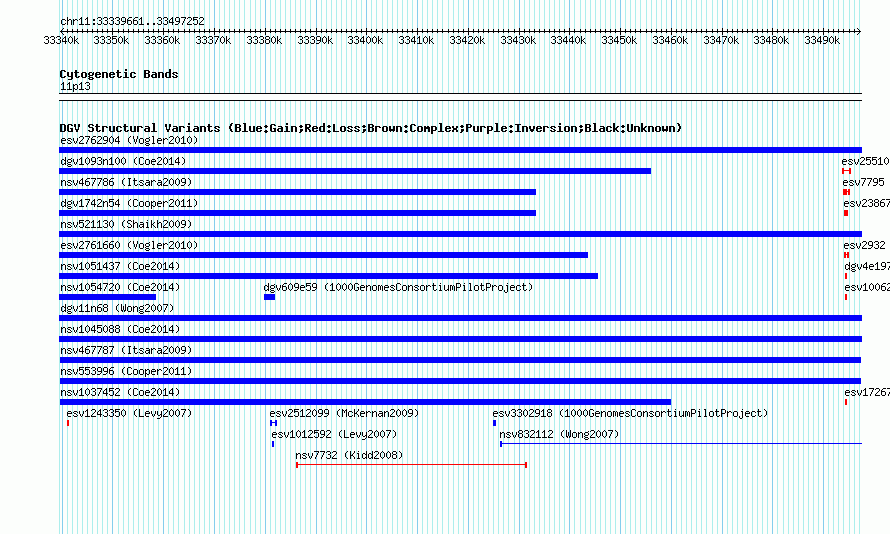This screenshot has width=890, height=534.
Task: Select the 11p13 band label
Action: pos(75,86)
